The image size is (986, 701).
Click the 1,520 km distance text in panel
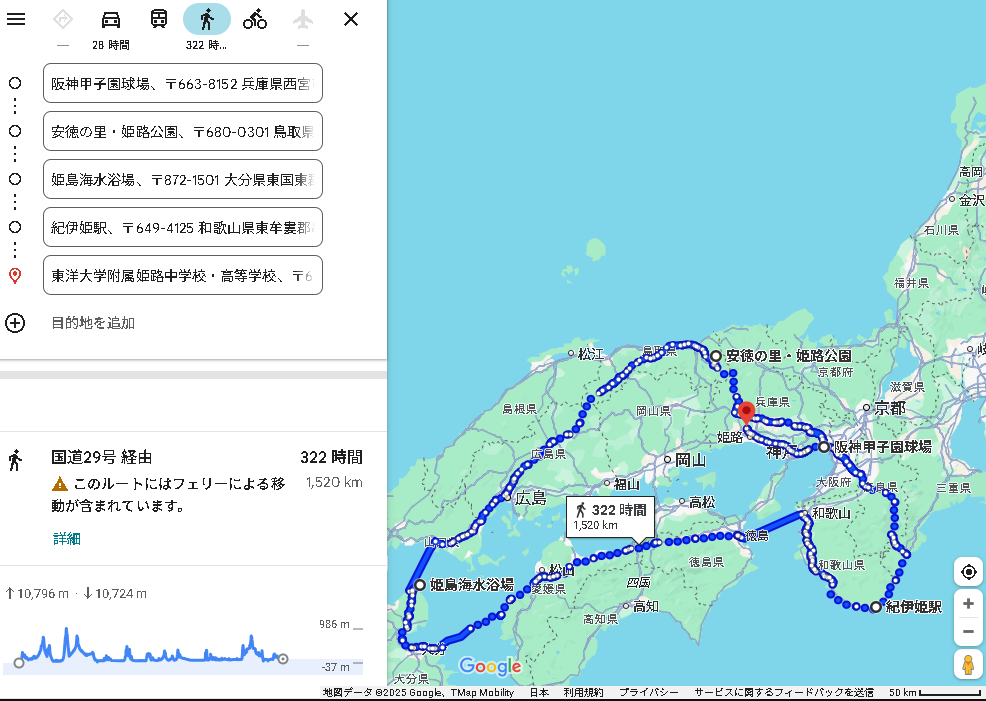[334, 482]
